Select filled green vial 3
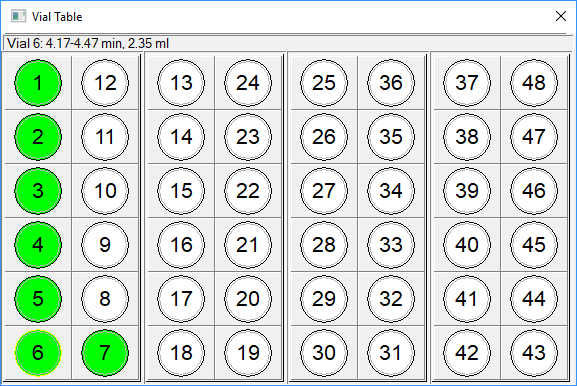The height and width of the screenshot is (386, 577). [x=38, y=191]
